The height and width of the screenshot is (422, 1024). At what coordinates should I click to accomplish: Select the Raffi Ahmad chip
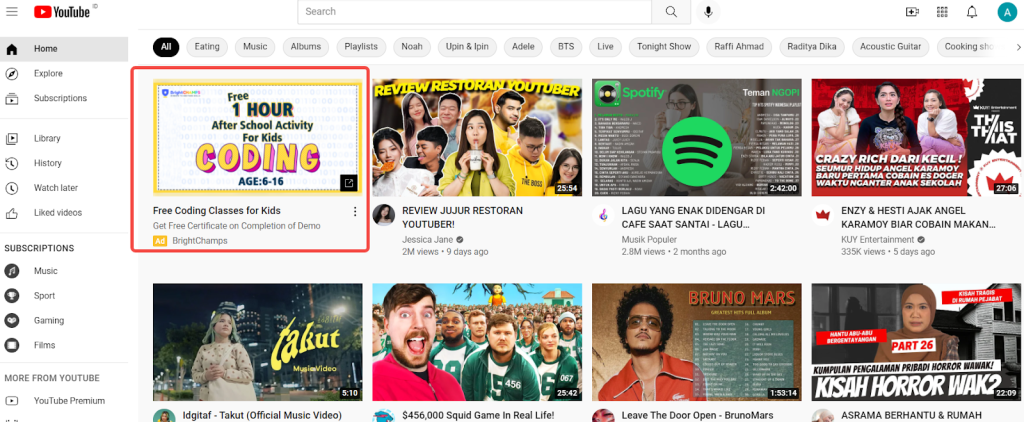click(739, 47)
